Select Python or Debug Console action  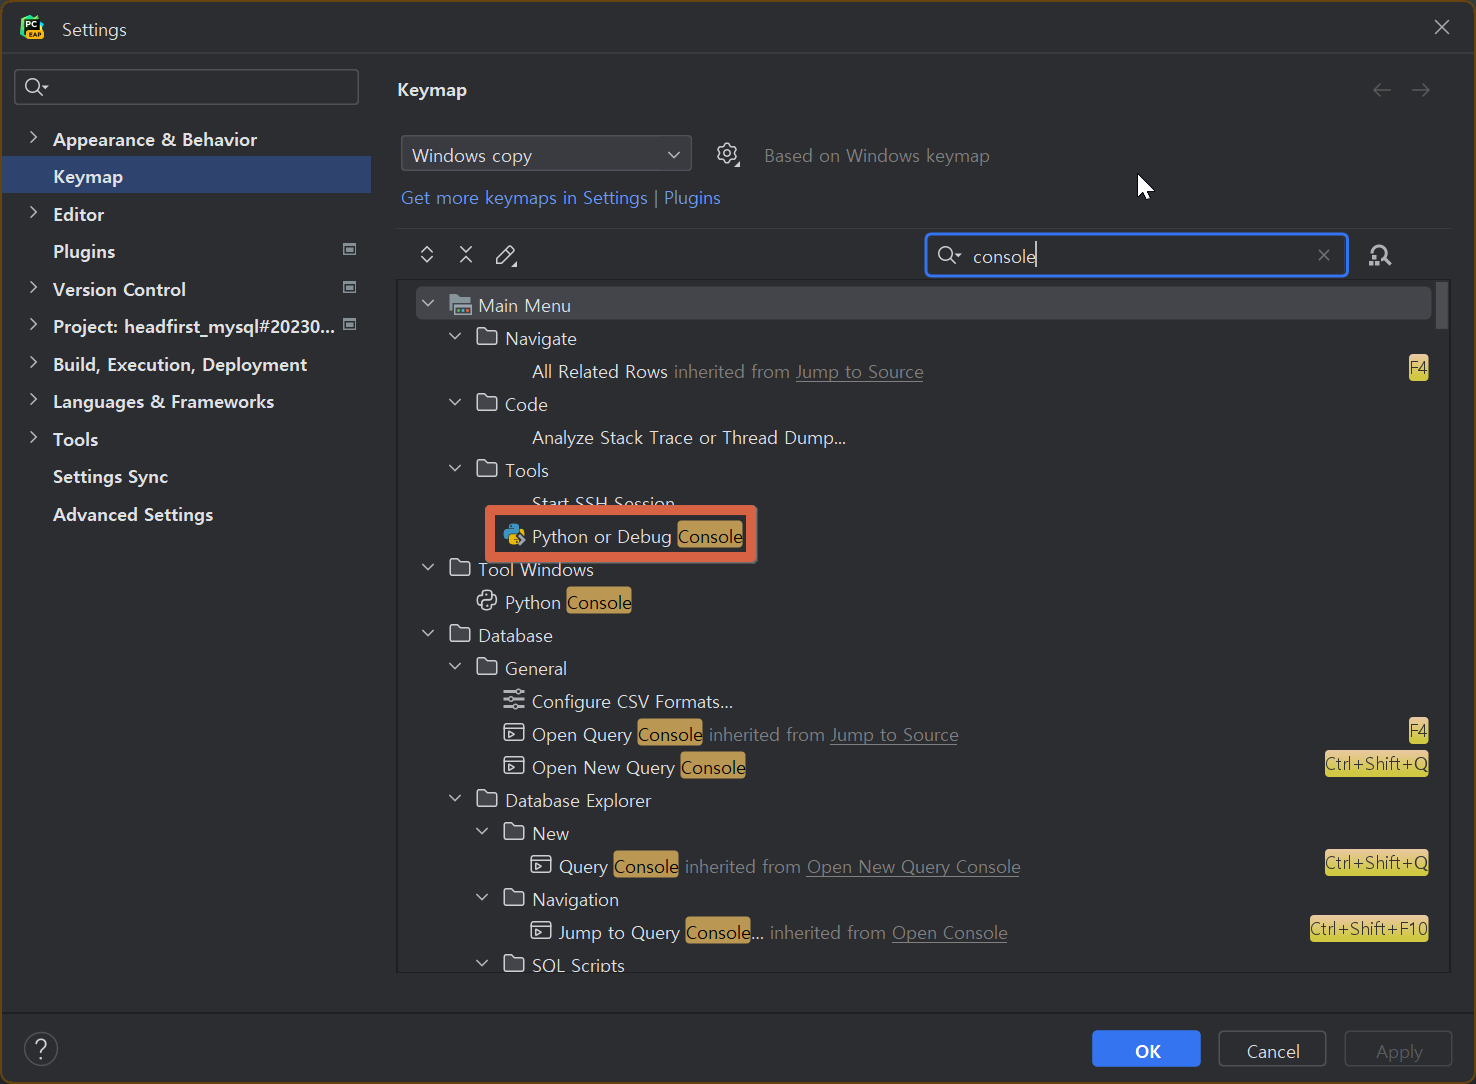pyautogui.click(x=637, y=536)
